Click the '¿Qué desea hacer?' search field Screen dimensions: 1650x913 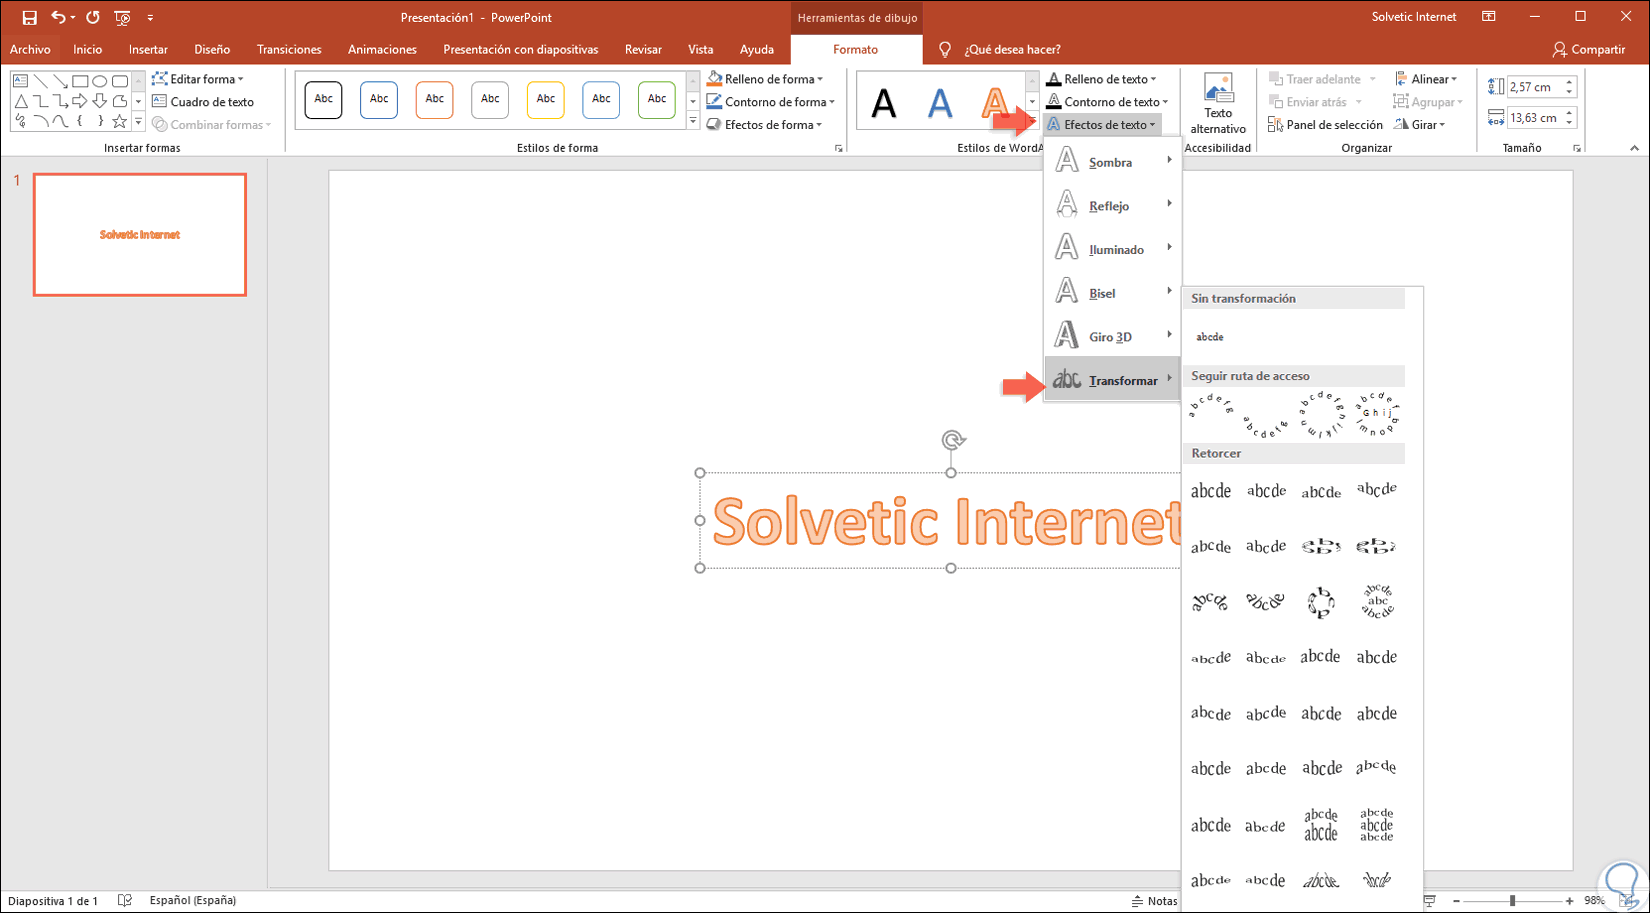[x=1012, y=49]
